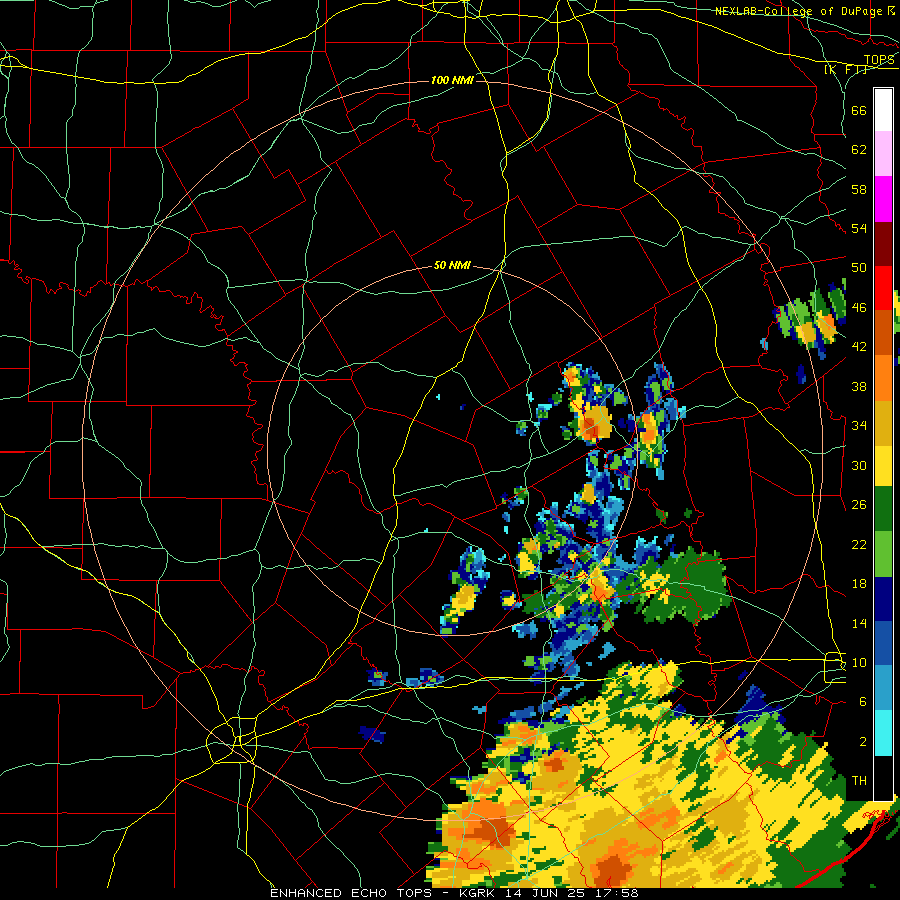Click the 62 value on the legend
Viewport: 900px width, 900px height.
pos(859,150)
